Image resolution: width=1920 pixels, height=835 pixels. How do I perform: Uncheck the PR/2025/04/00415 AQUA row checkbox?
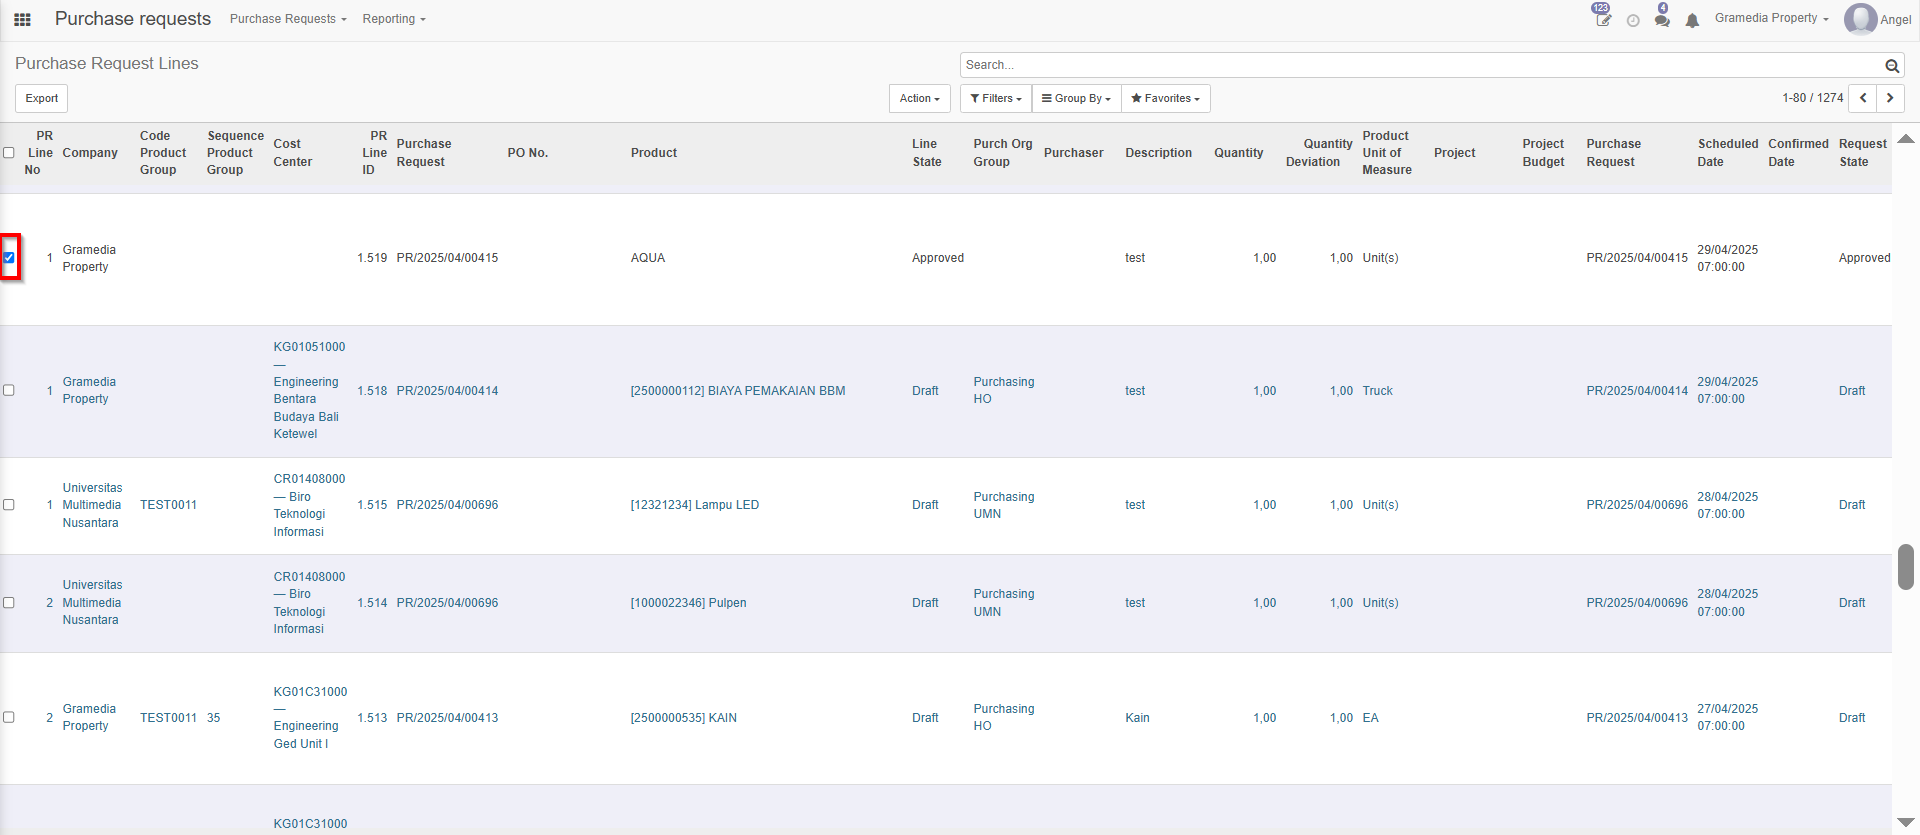9,257
